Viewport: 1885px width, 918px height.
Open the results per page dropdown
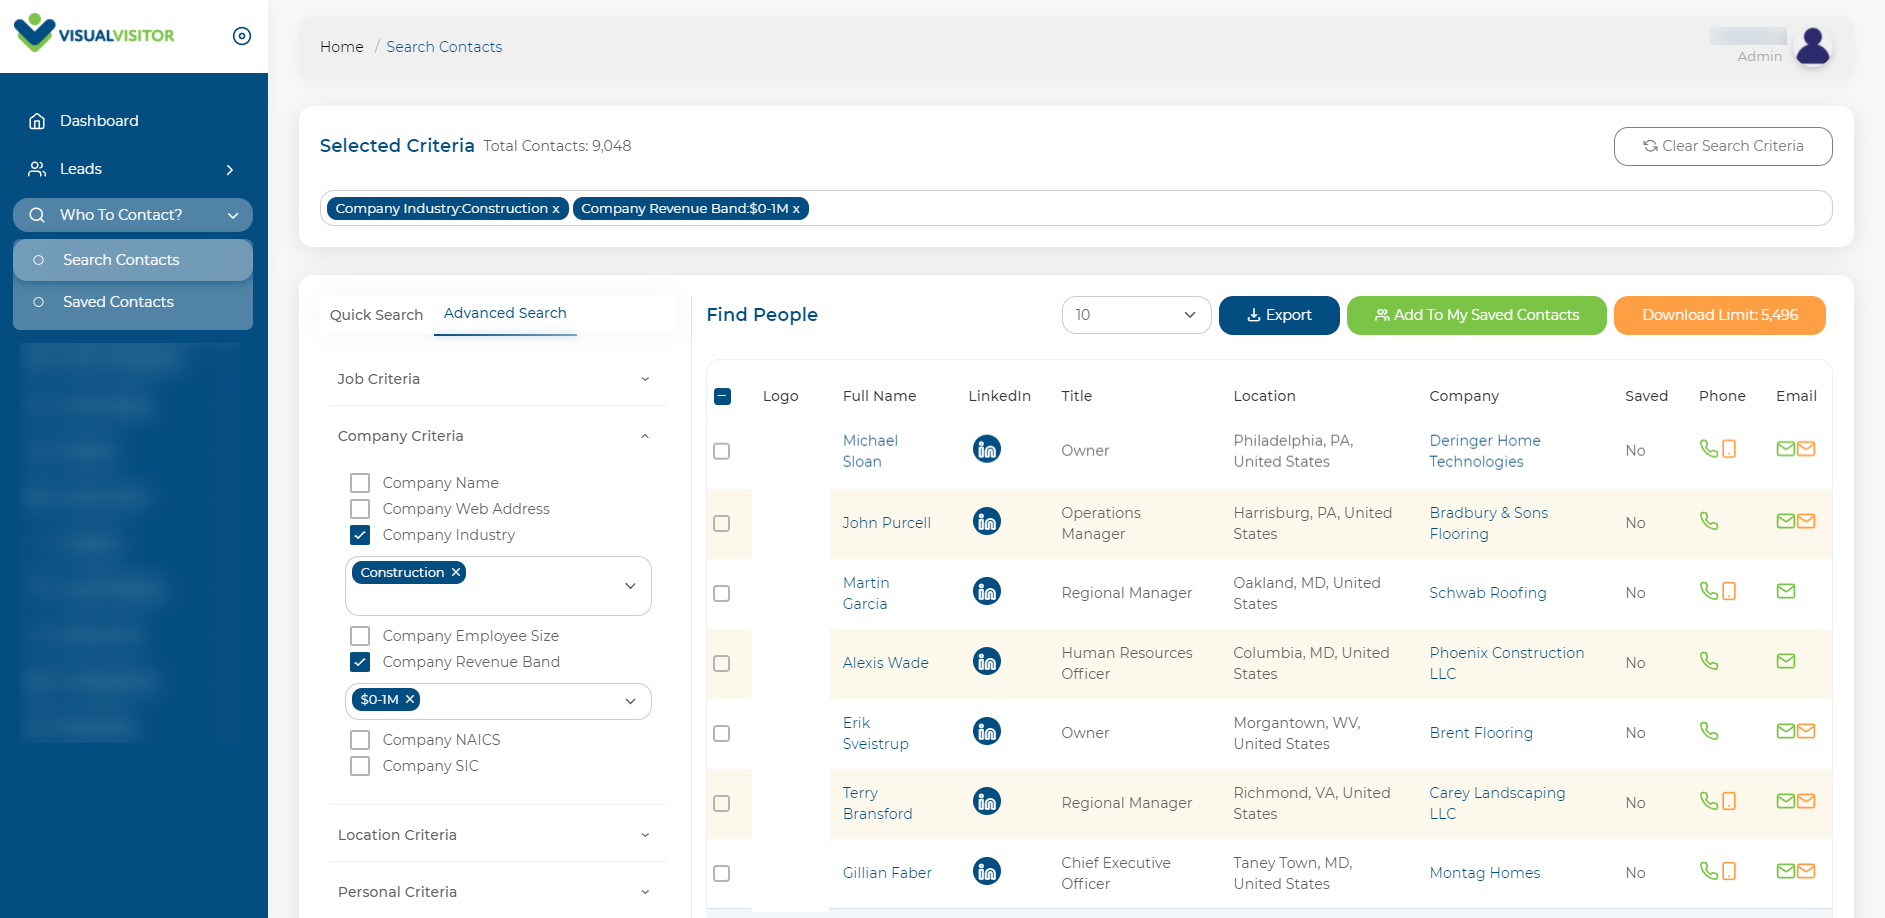tap(1136, 315)
